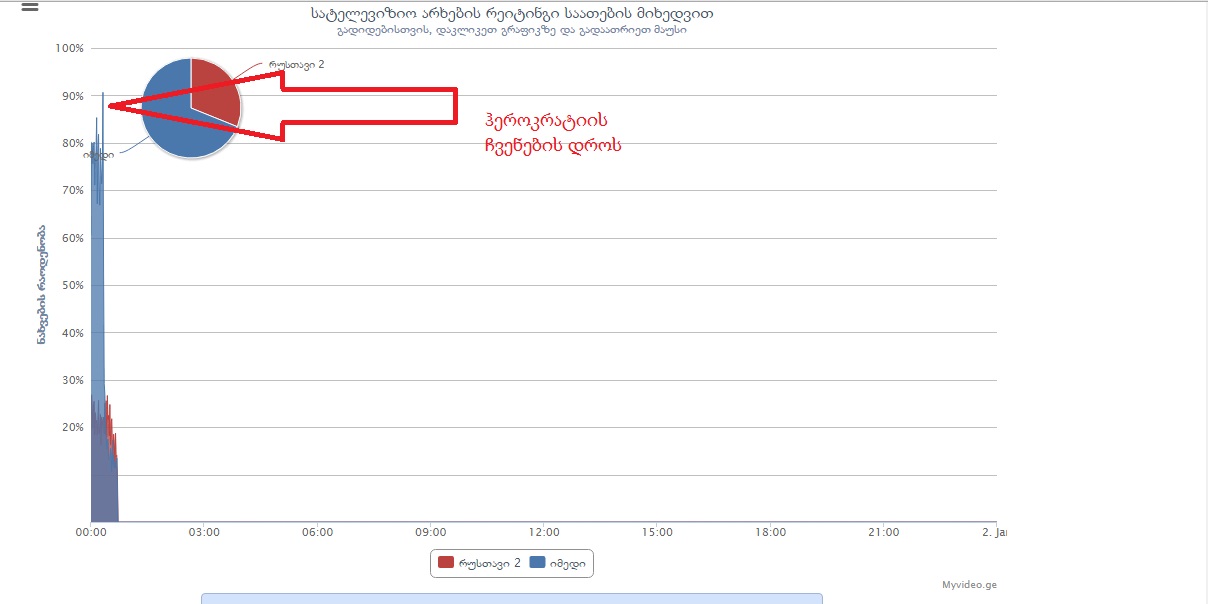Click the red რუსთავი 2 legend swatch
Viewport: 1208px width, 604px height.
point(446,564)
